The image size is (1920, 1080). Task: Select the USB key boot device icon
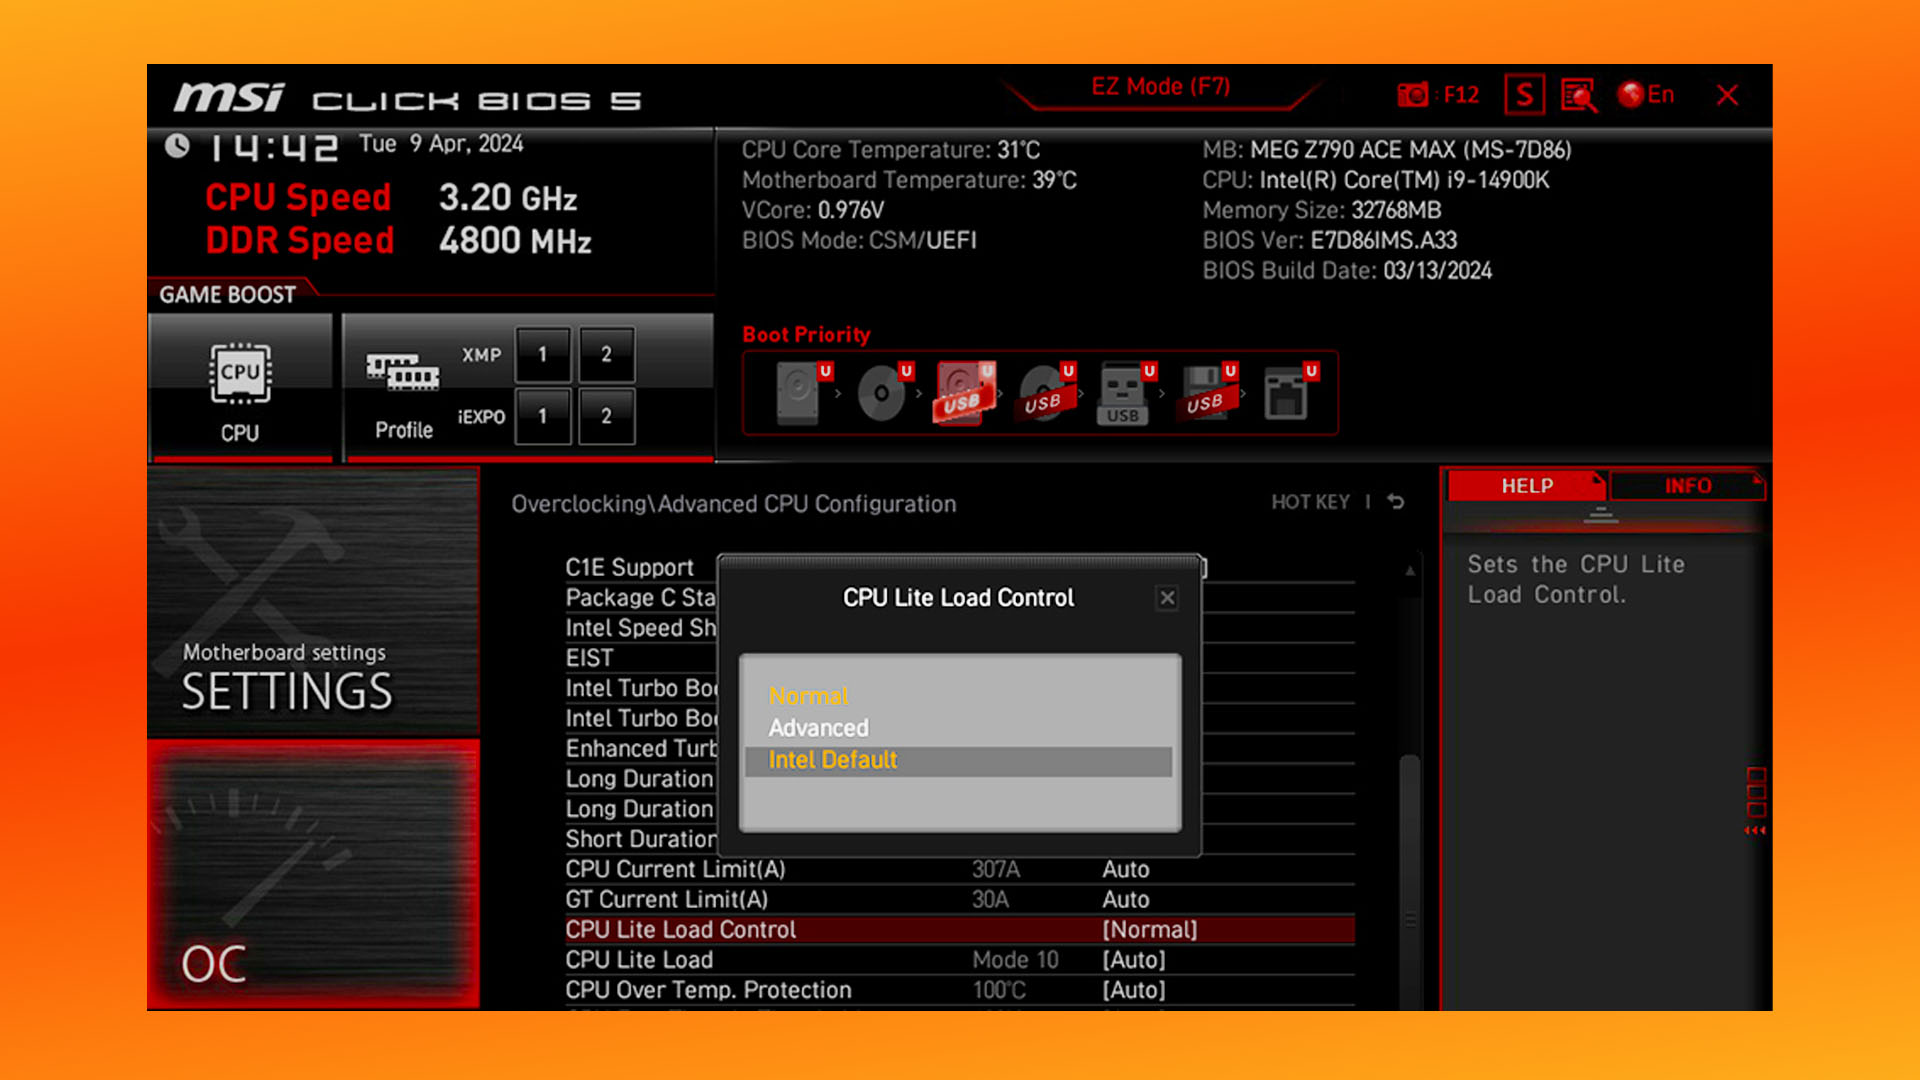tap(1127, 393)
